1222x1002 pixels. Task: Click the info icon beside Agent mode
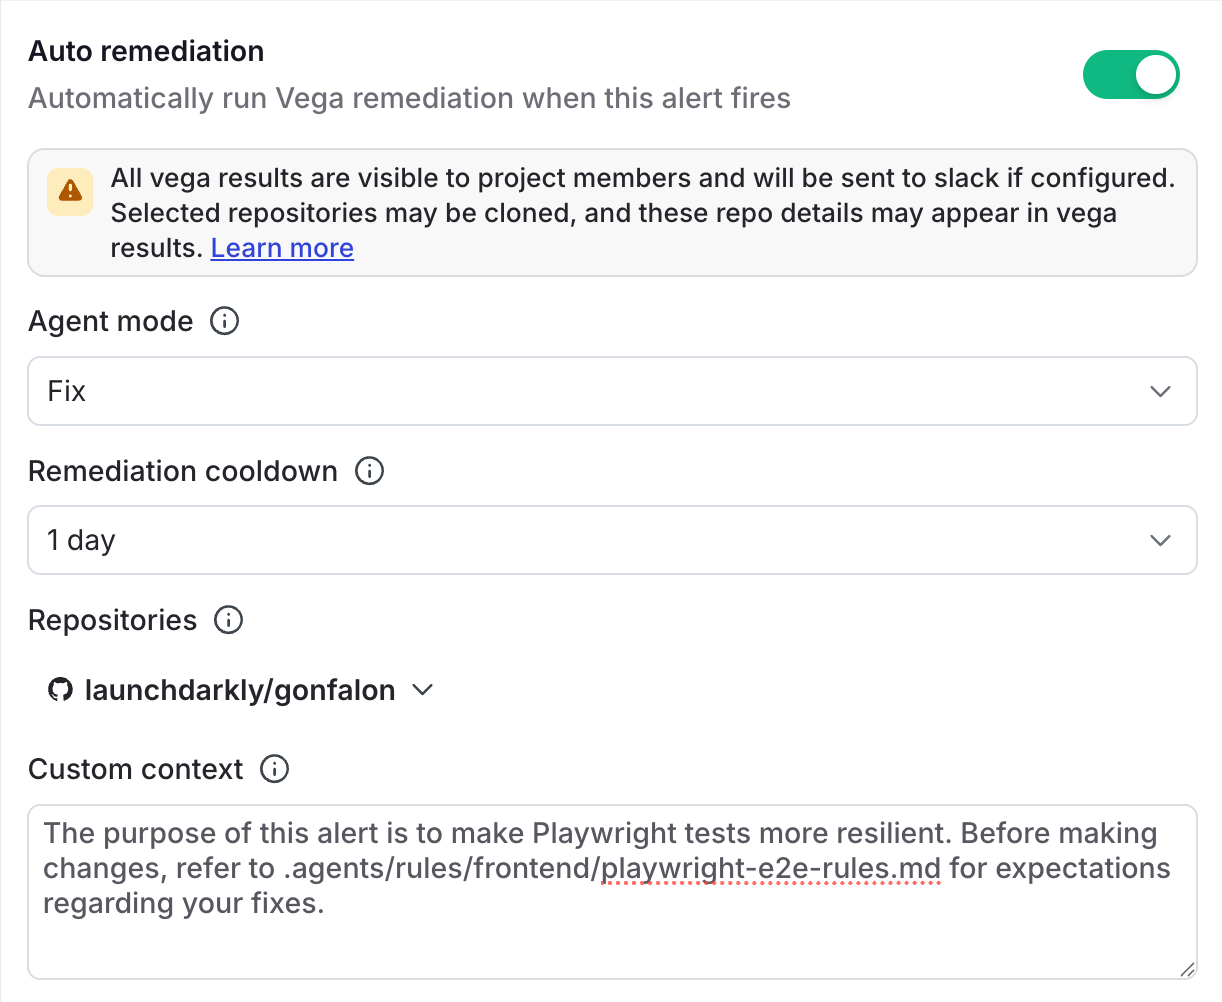coord(225,321)
